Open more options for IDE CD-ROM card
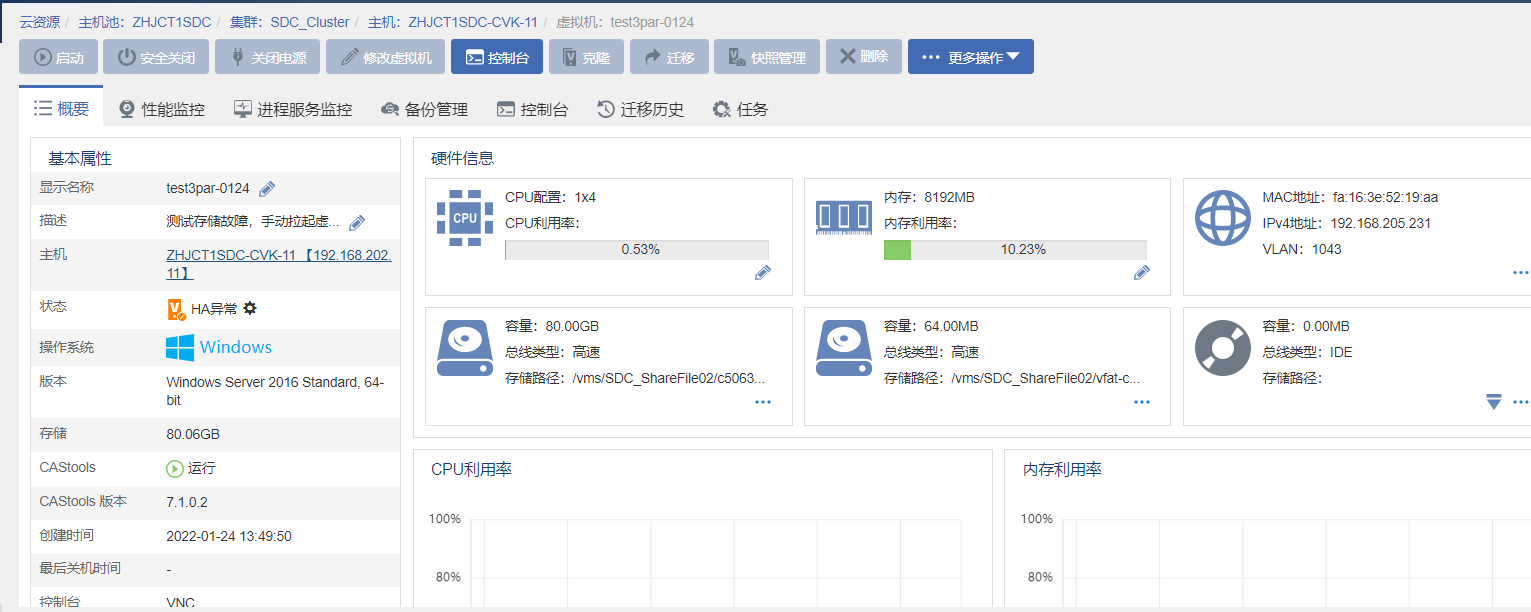This screenshot has height=612, width=1531. (x=1521, y=402)
